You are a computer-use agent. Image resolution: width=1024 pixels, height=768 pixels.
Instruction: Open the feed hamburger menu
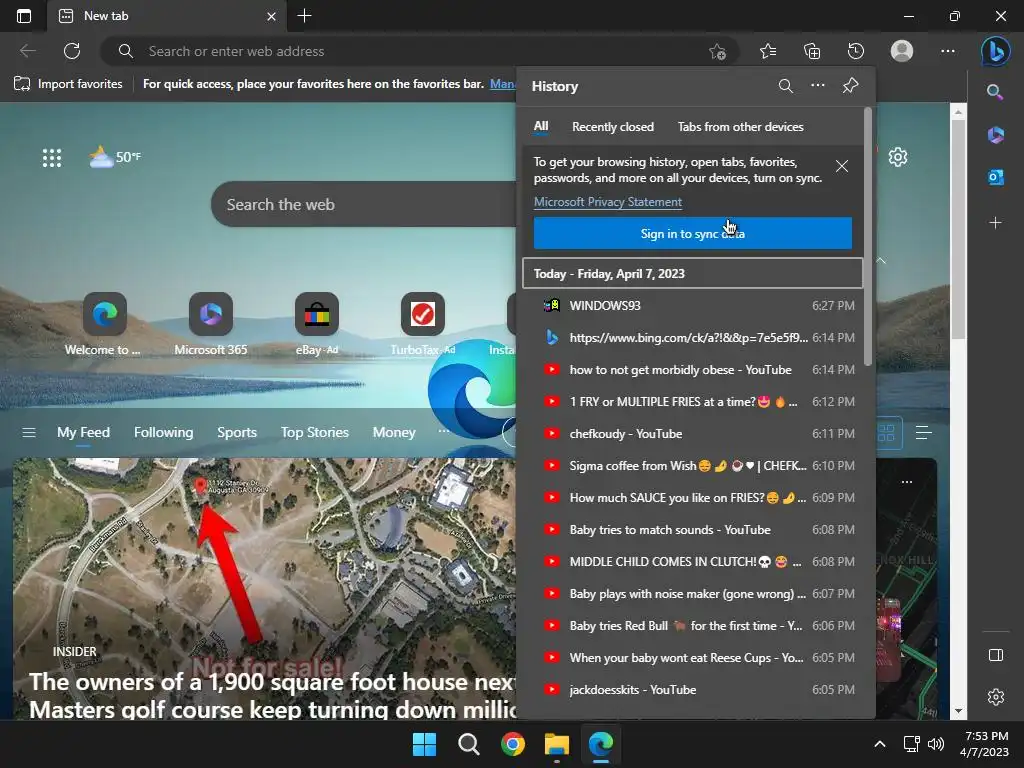pos(29,432)
